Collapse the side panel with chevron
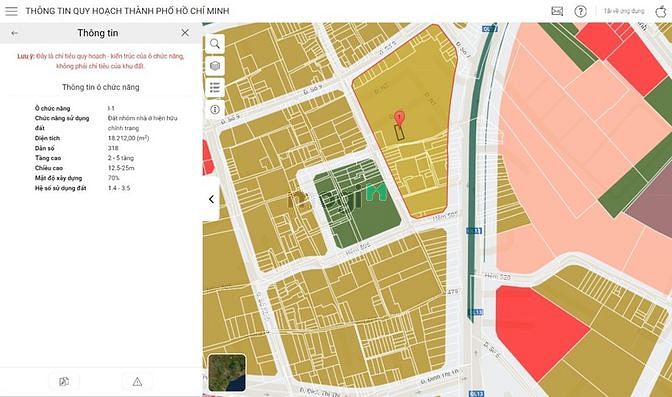 click(211, 199)
